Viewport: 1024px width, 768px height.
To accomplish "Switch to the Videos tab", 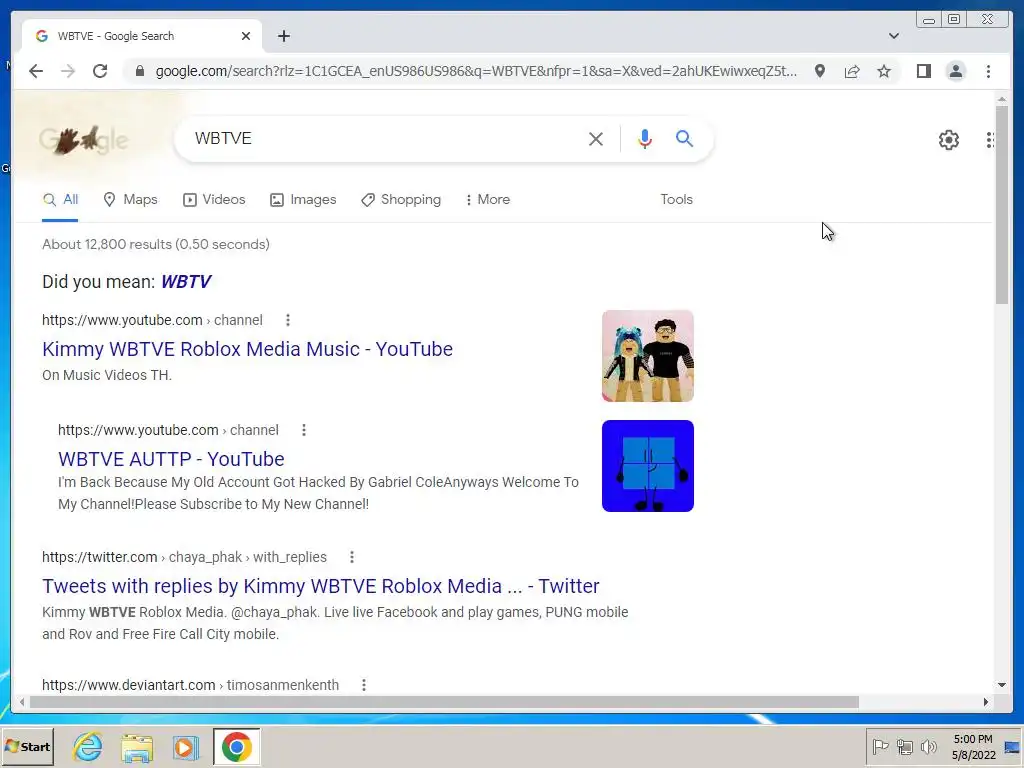I will (x=214, y=199).
